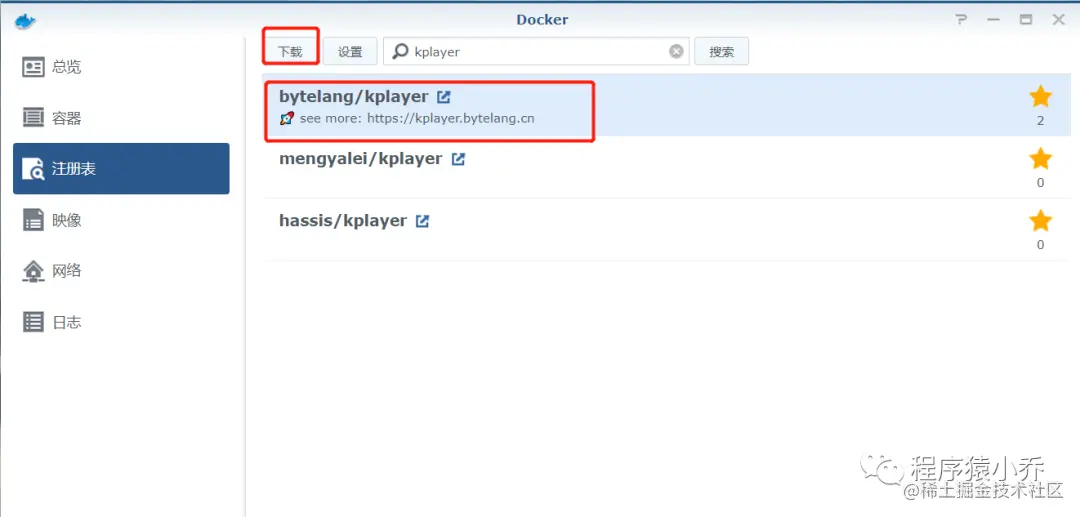Focus the kplayer search input field
This screenshot has width=1080, height=517.
537,52
